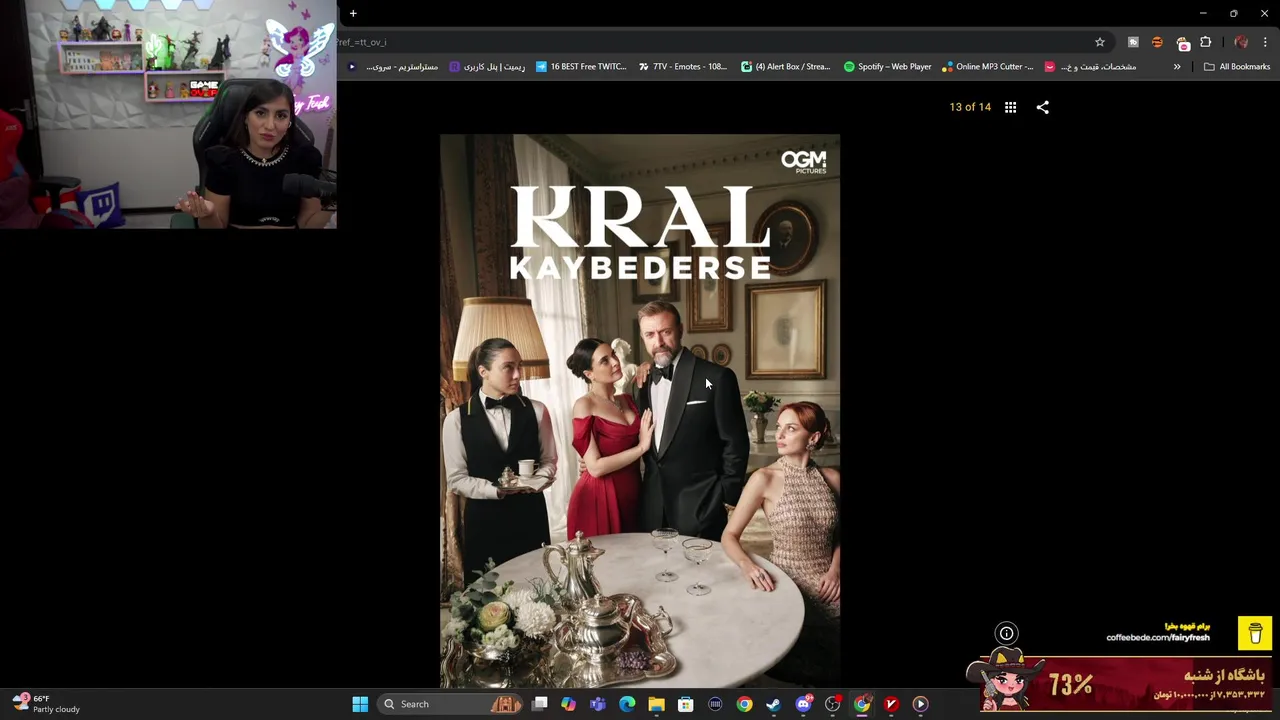This screenshot has width=1280, height=720.
Task: Open the All Bookmarks folder
Action: [x=1237, y=67]
